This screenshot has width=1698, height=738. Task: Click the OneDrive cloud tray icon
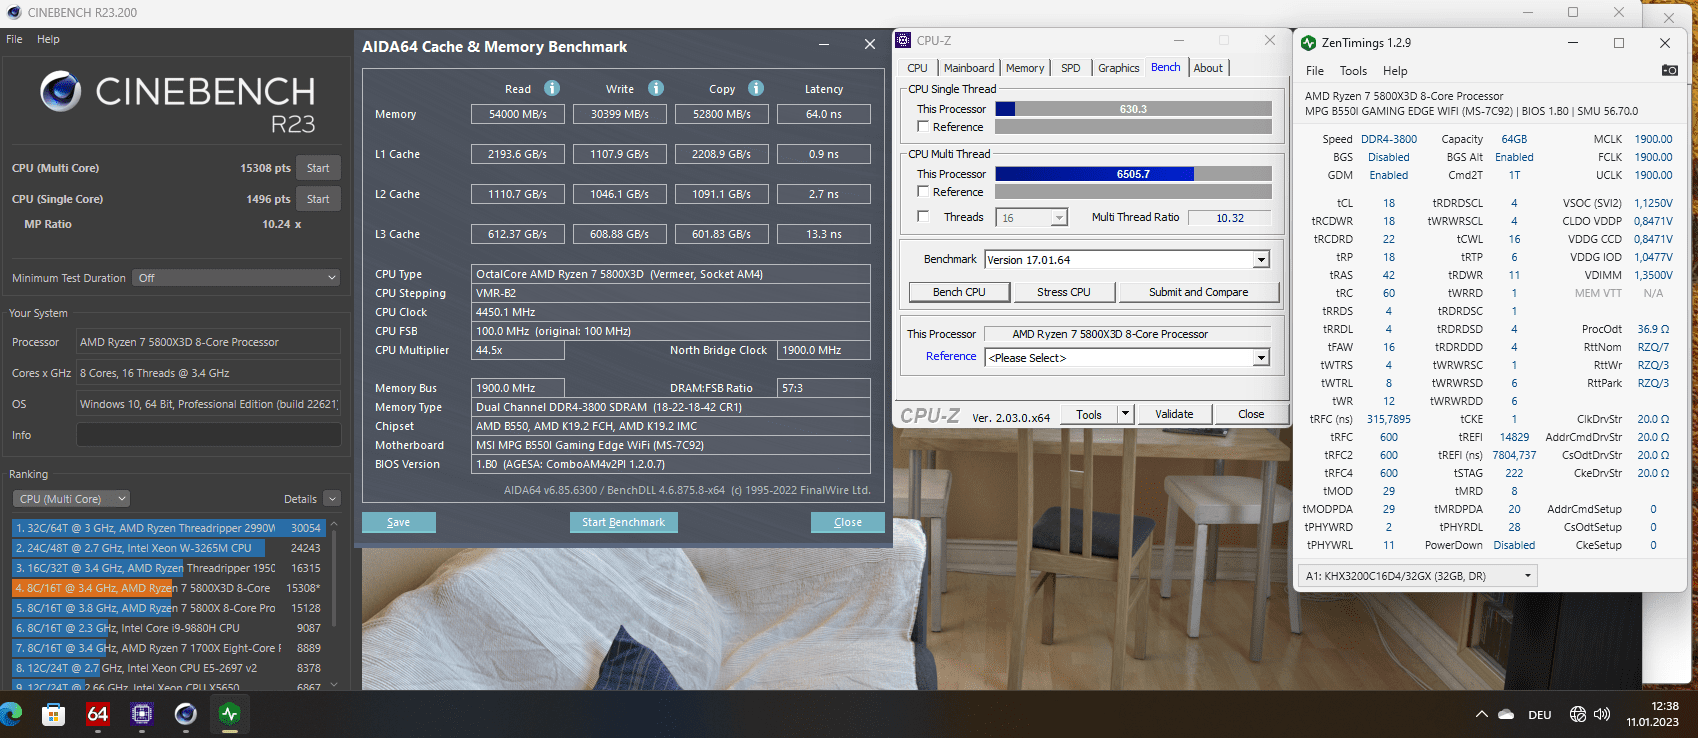pos(1506,714)
